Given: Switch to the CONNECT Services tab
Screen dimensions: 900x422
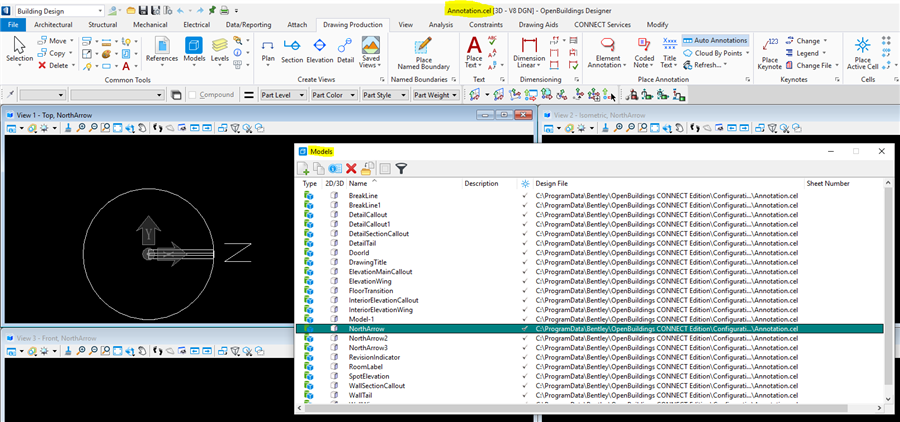Looking at the screenshot, I should pyautogui.click(x=602, y=25).
